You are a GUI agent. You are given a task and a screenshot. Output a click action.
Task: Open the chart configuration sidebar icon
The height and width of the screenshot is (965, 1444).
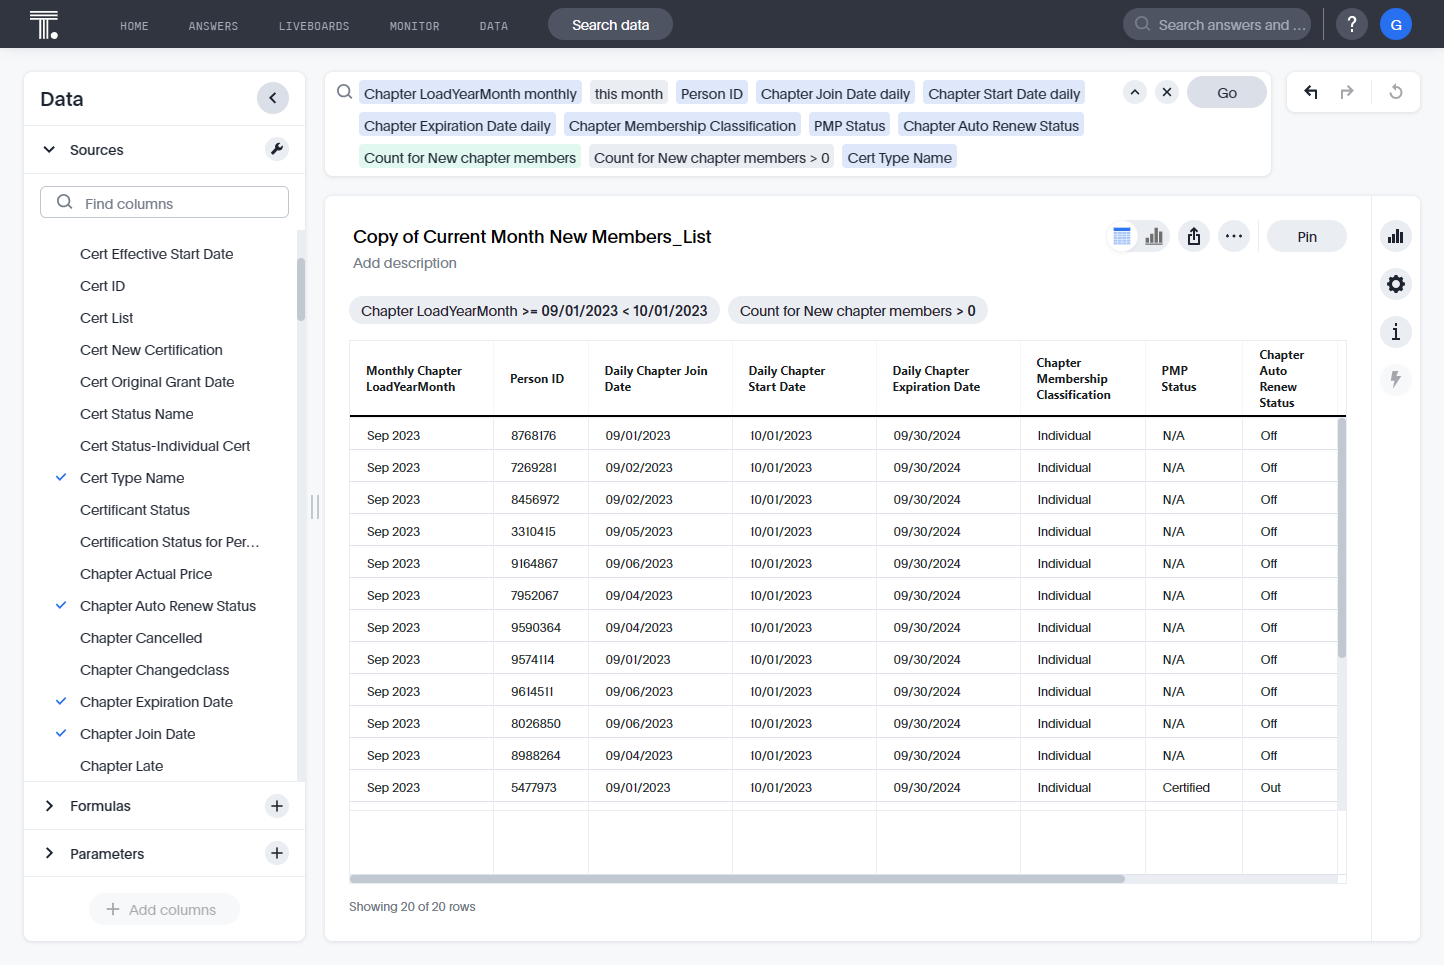click(x=1396, y=236)
